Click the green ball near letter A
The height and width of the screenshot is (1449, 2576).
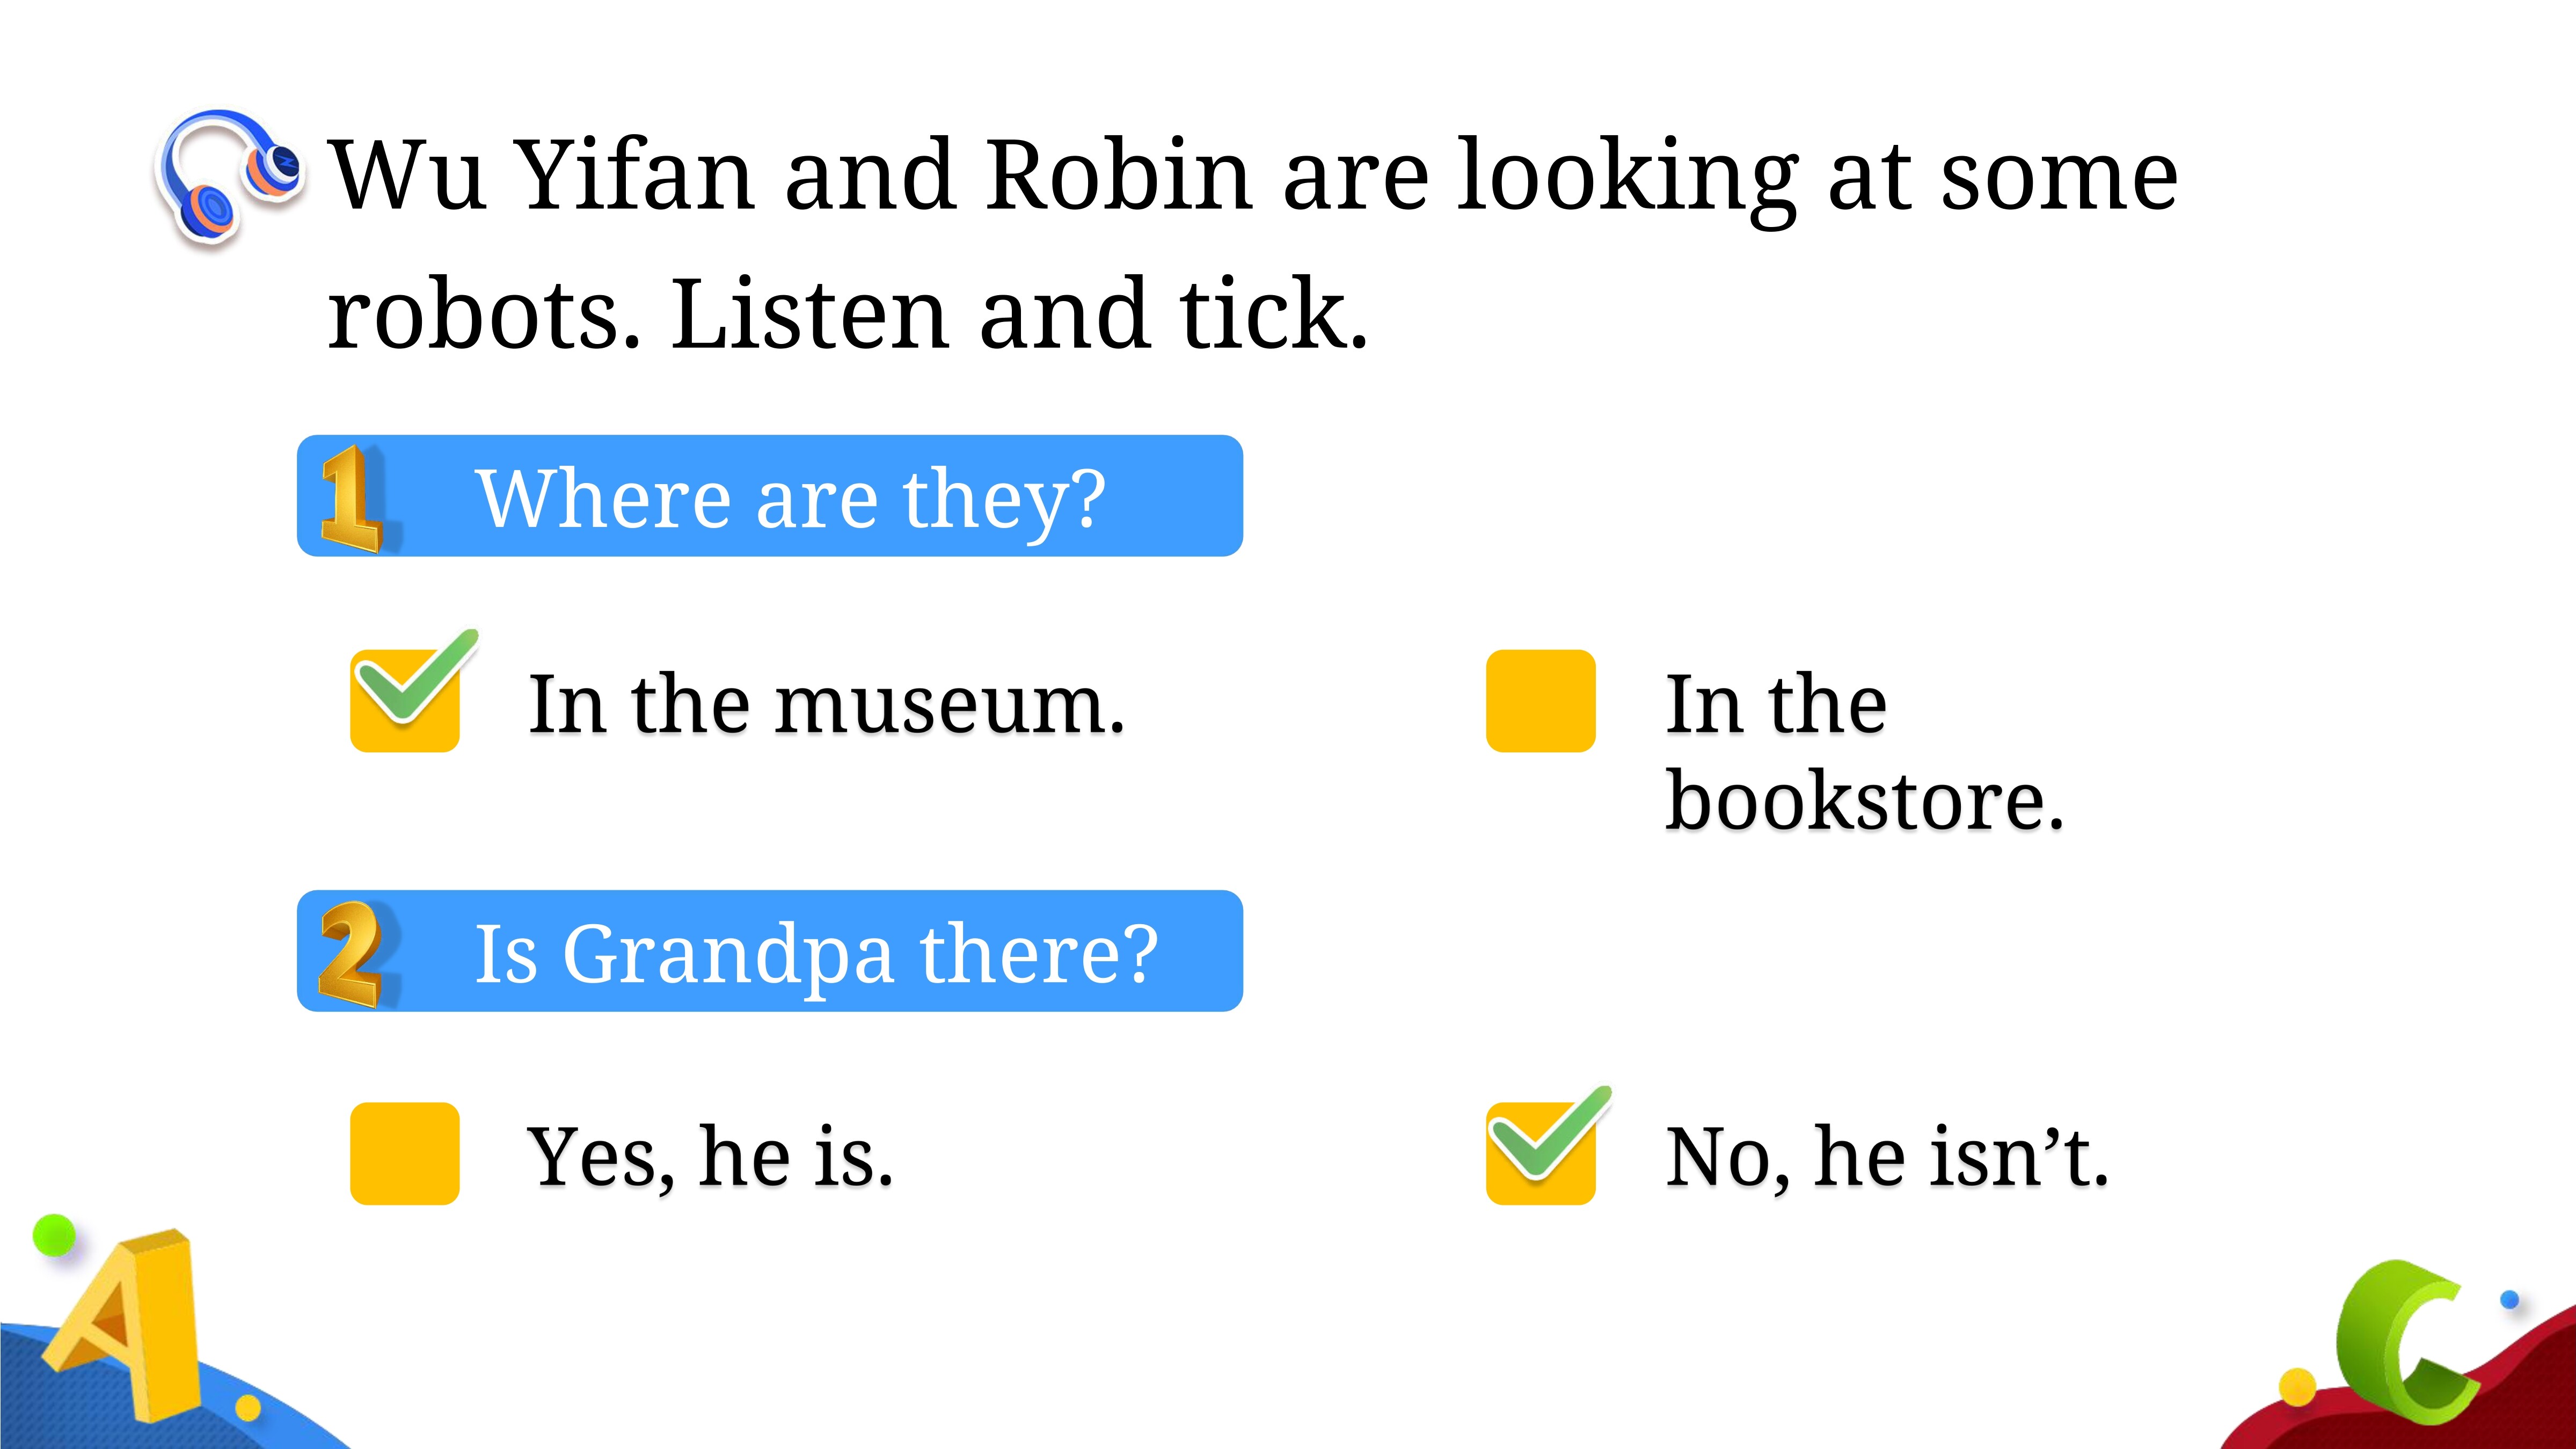coord(54,1236)
